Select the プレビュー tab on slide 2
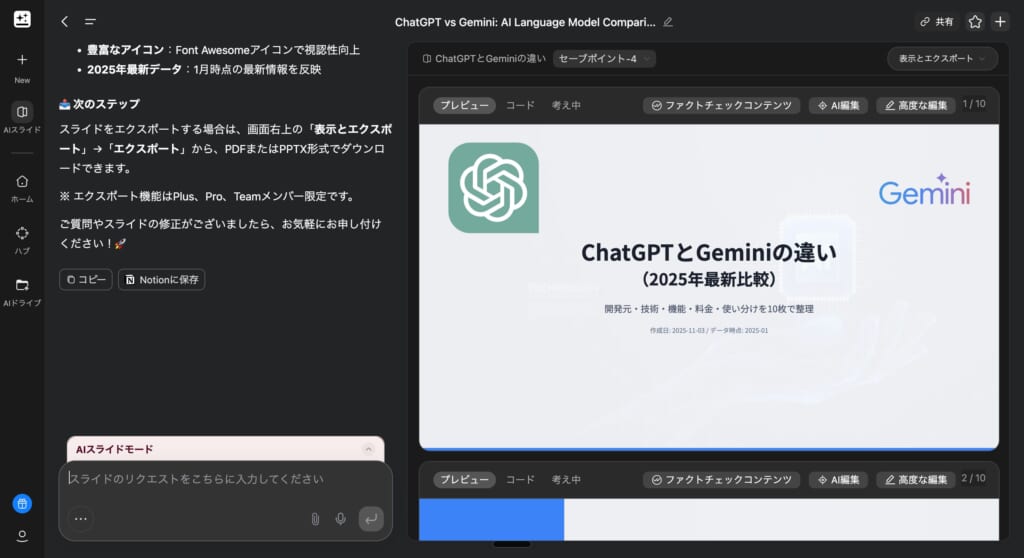This screenshot has width=1024, height=558. coord(464,480)
